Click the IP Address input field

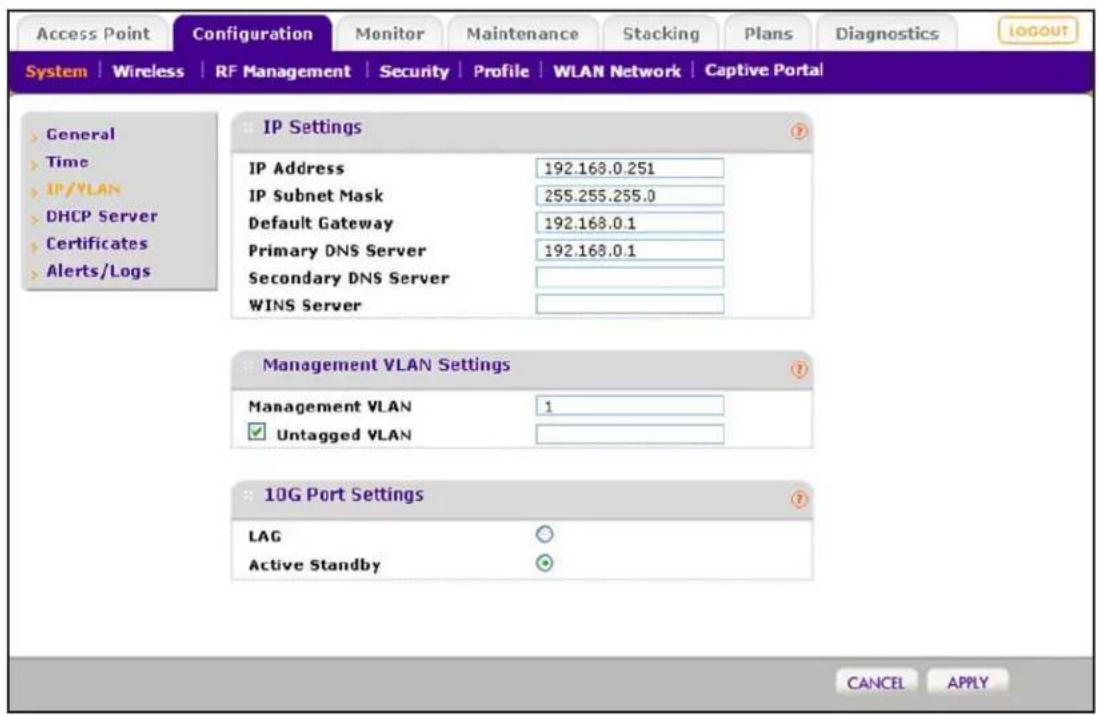tap(630, 168)
